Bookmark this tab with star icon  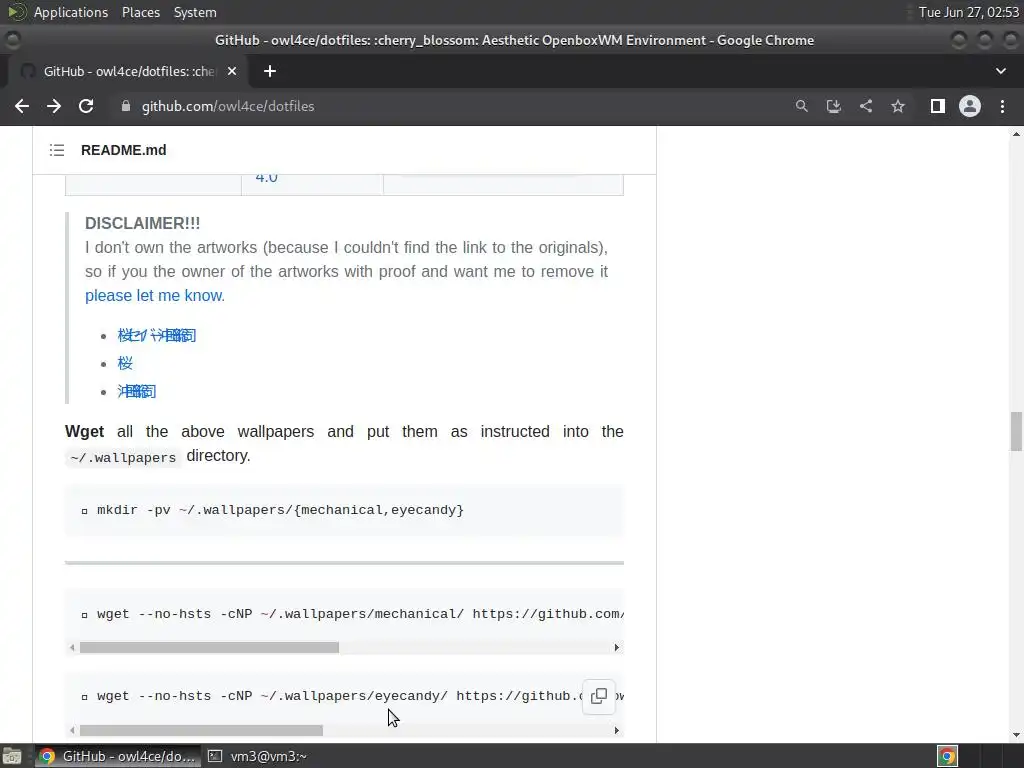[x=898, y=106]
